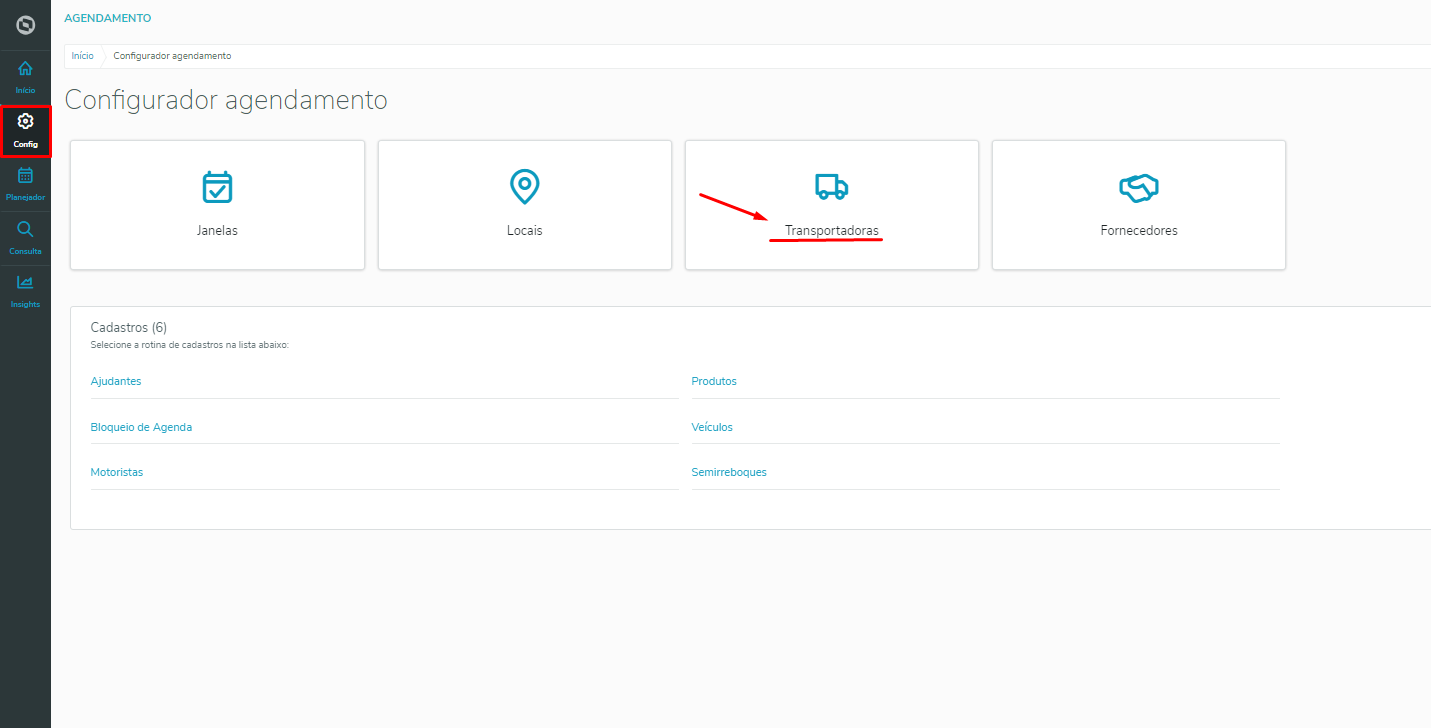1431x728 pixels.
Task: Go to Início in the breadcrumb
Action: tap(82, 56)
